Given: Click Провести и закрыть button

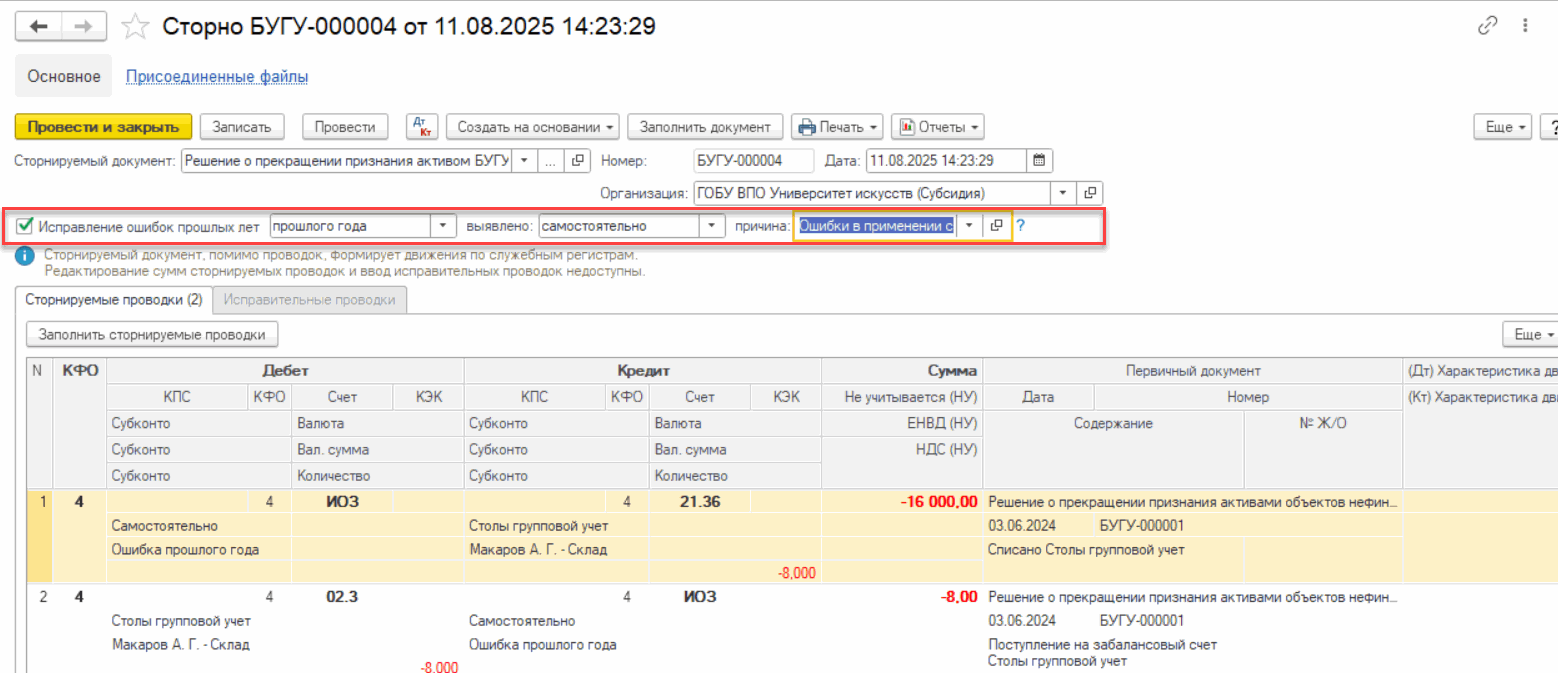Looking at the screenshot, I should [103, 127].
